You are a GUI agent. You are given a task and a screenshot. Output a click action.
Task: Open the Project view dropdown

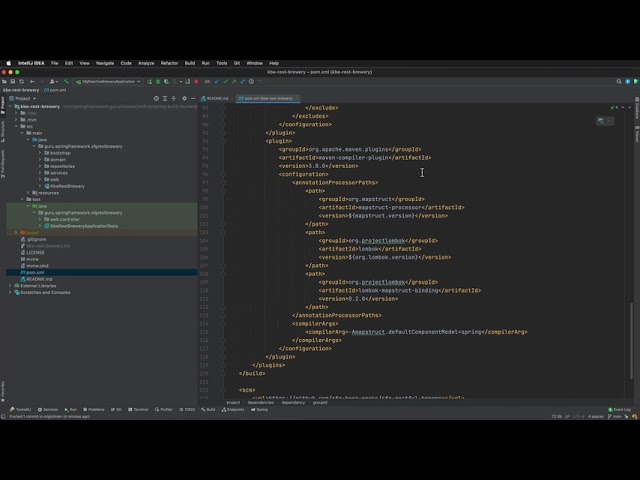tap(23, 98)
